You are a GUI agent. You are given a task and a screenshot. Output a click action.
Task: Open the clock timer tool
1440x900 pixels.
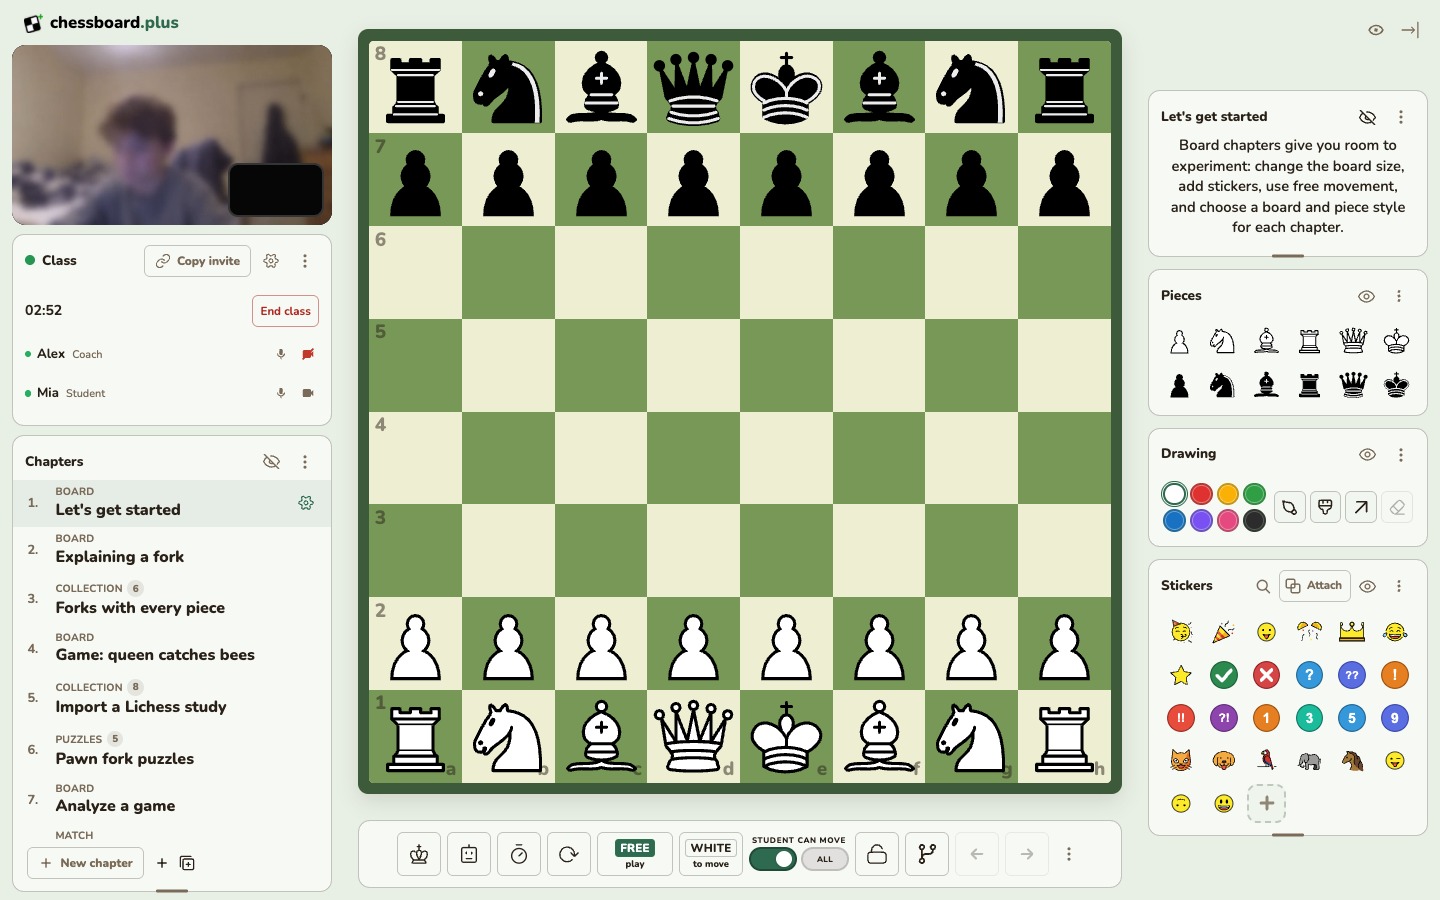coord(519,854)
